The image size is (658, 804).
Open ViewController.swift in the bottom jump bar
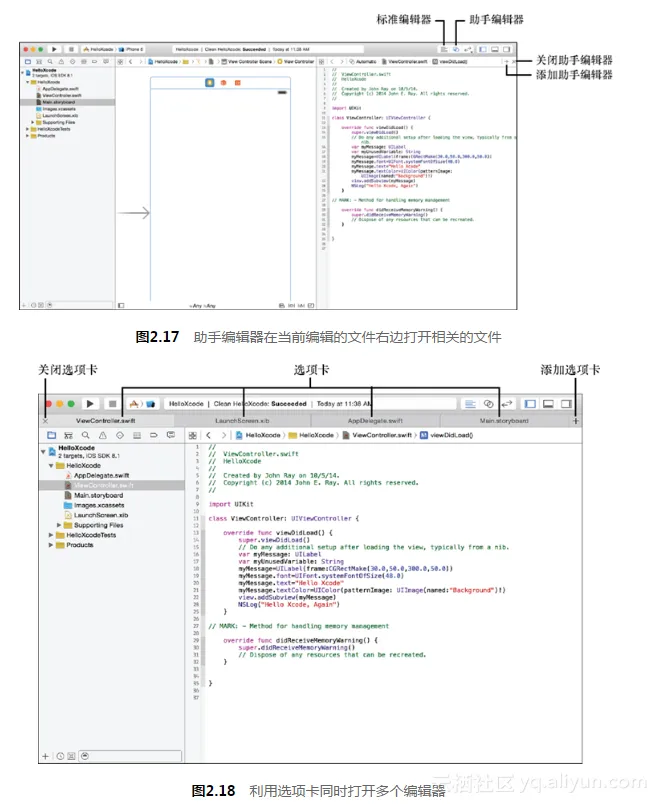tap(377, 435)
